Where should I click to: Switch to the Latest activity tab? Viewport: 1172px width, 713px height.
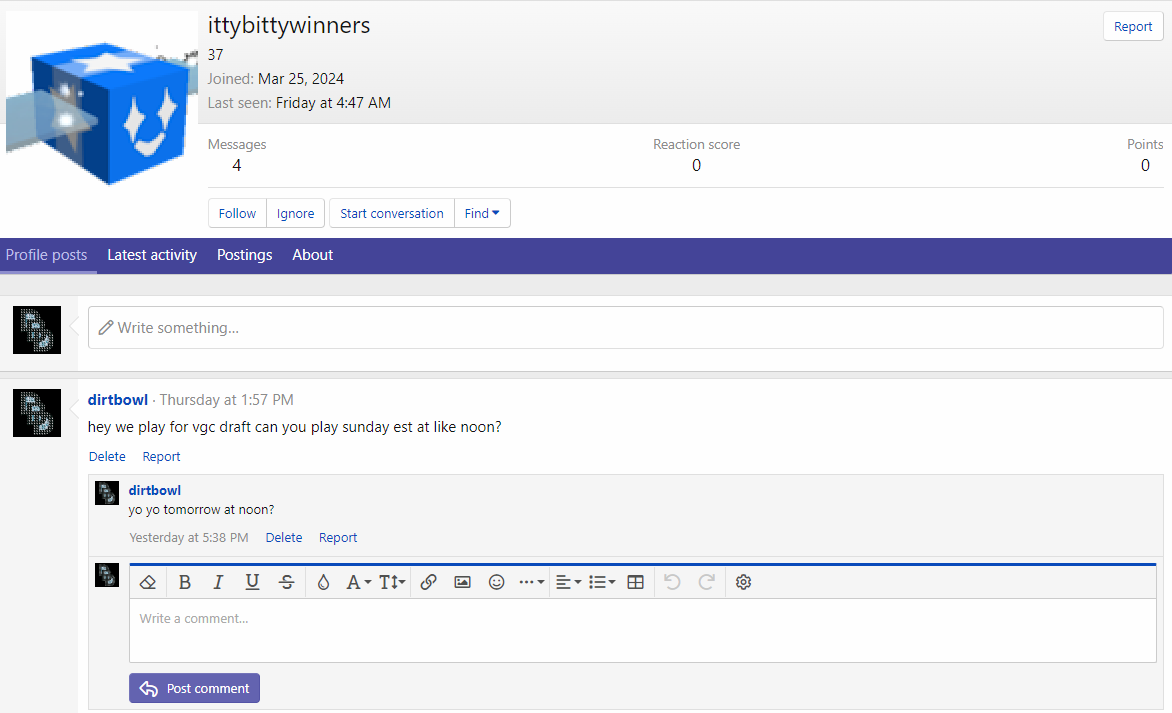pos(152,255)
